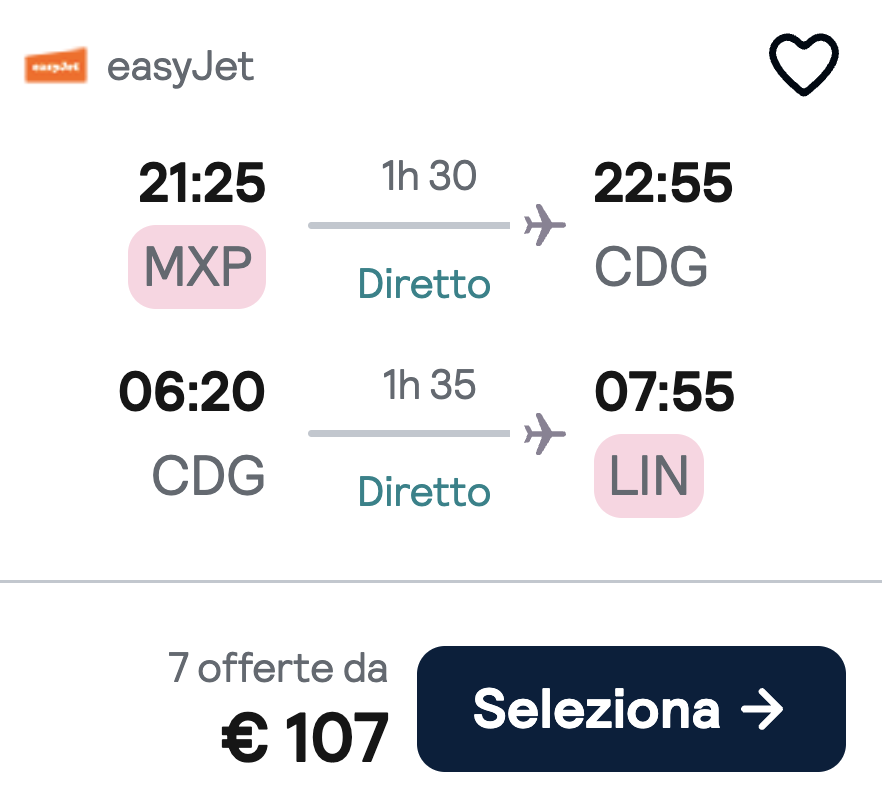Viewport: 882px width, 804px height.
Task: Click the 21:25 departure time
Action: tap(202, 184)
